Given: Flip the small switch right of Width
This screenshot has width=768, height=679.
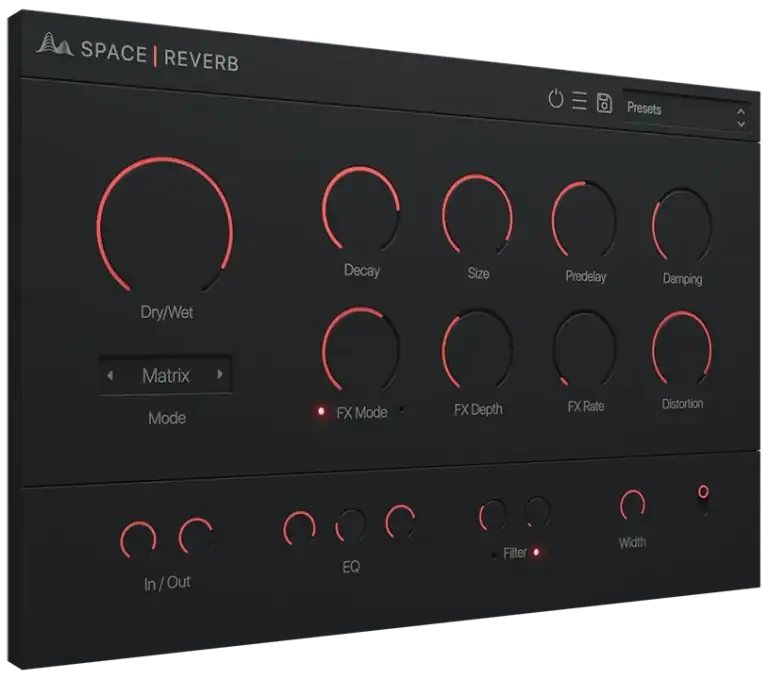Looking at the screenshot, I should (x=703, y=500).
